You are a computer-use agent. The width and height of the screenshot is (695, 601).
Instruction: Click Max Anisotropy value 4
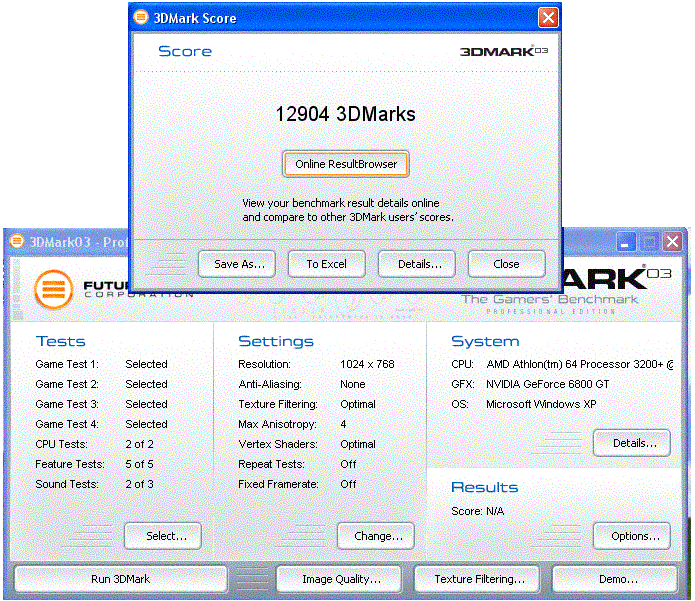343,424
